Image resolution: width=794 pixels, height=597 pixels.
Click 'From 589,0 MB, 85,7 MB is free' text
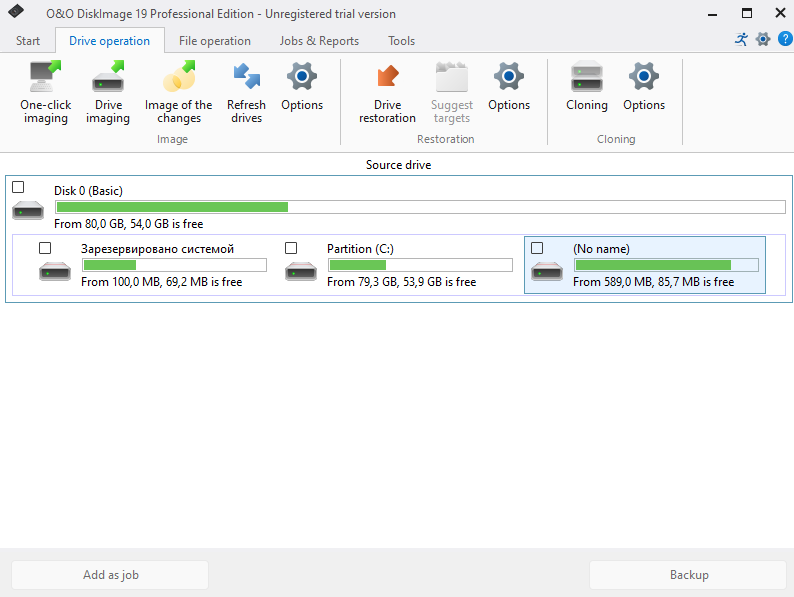click(654, 282)
